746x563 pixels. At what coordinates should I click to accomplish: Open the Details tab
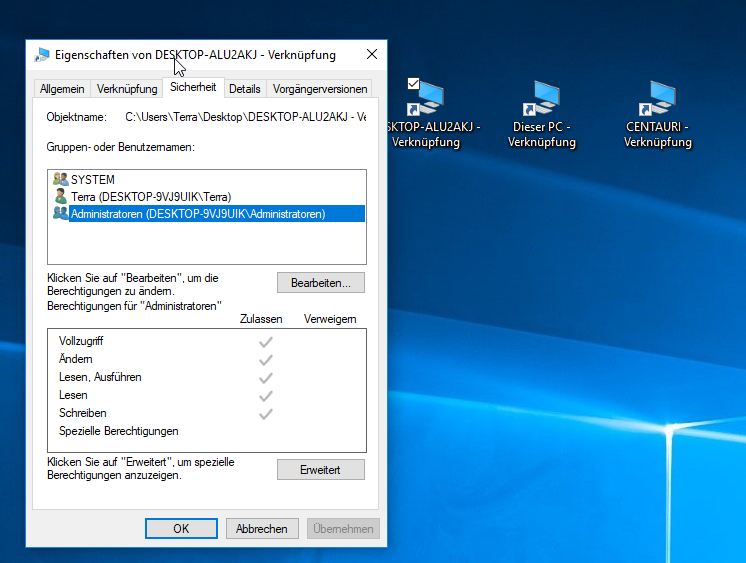tap(245, 89)
